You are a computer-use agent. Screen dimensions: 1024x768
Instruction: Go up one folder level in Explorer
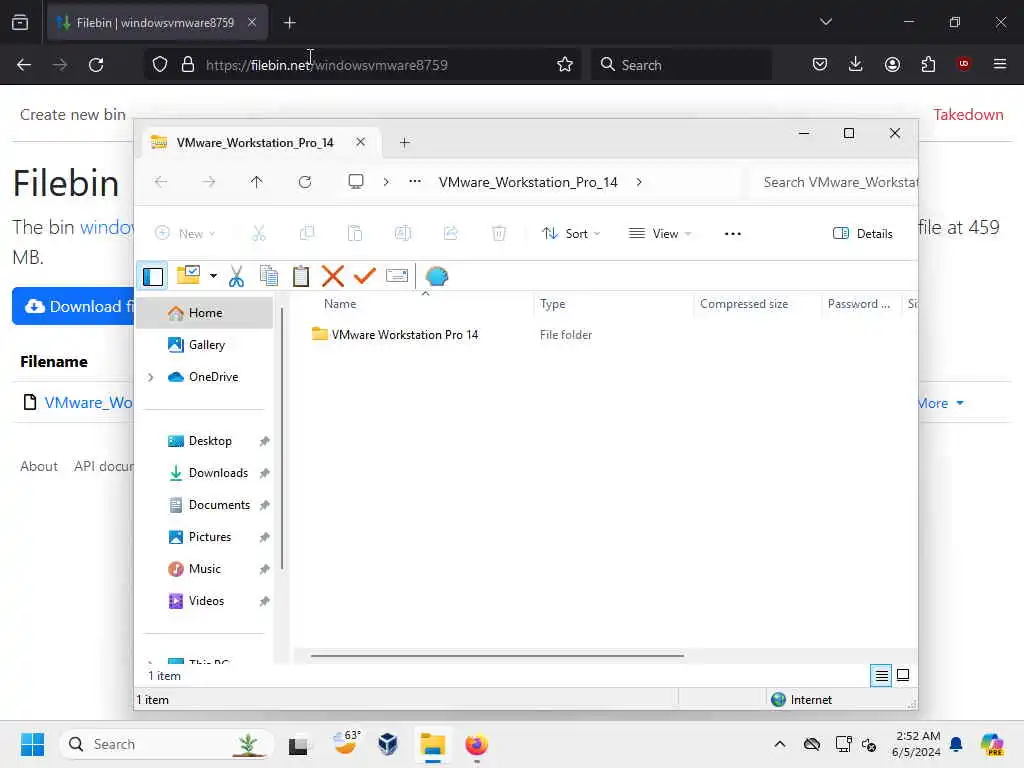point(257,182)
